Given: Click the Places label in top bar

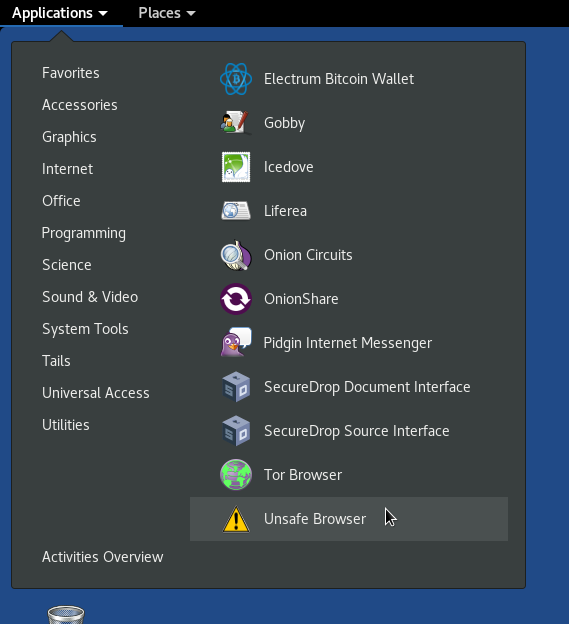Looking at the screenshot, I should pos(159,13).
